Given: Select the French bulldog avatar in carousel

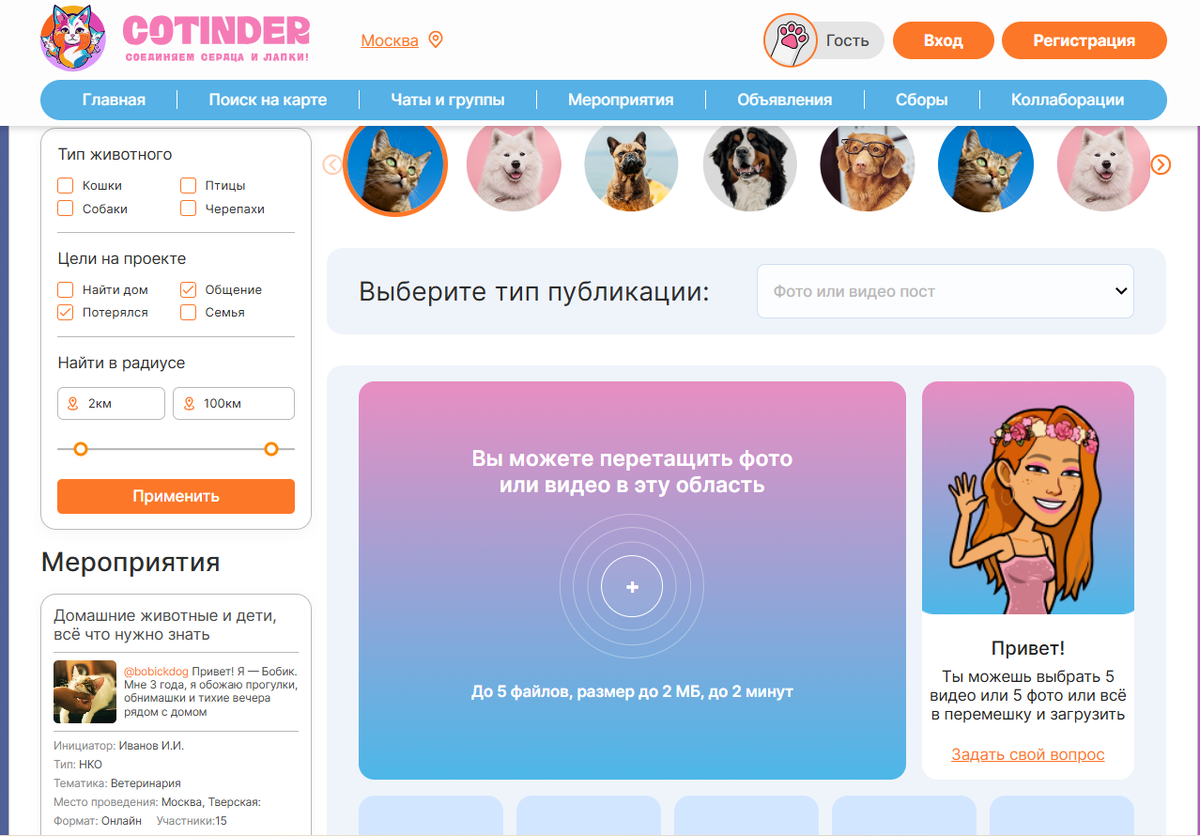Looking at the screenshot, I should point(632,165).
